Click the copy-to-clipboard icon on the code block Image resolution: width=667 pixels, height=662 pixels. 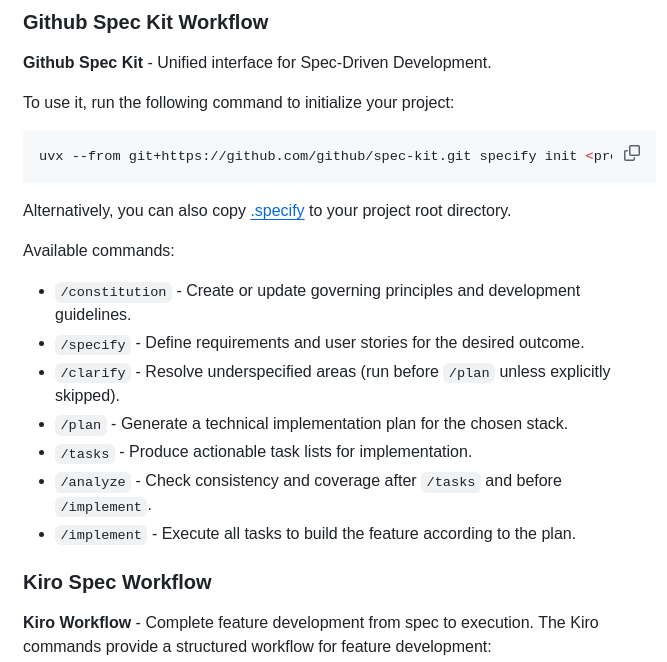point(632,153)
